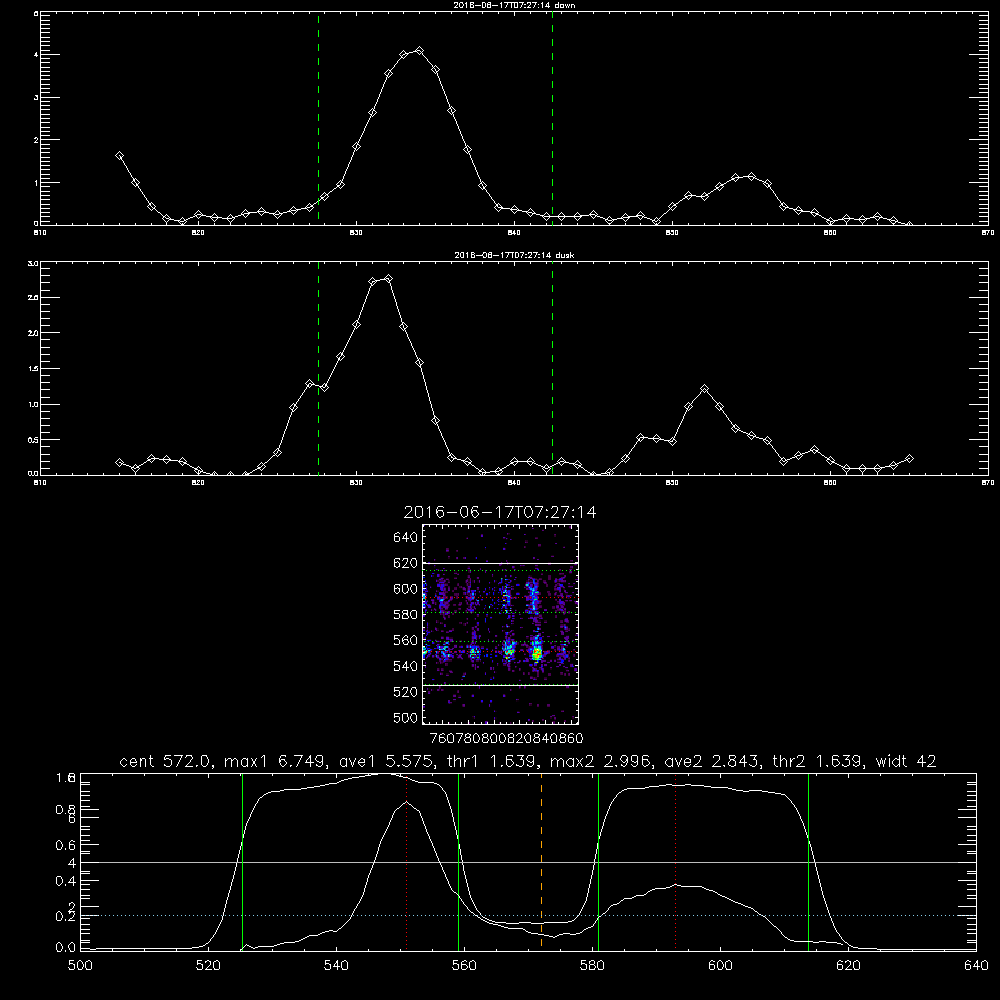This screenshot has width=1000, height=1000.
Task: Click the '500' label on bottom plot x-axis
Action: pyautogui.click(x=80, y=966)
